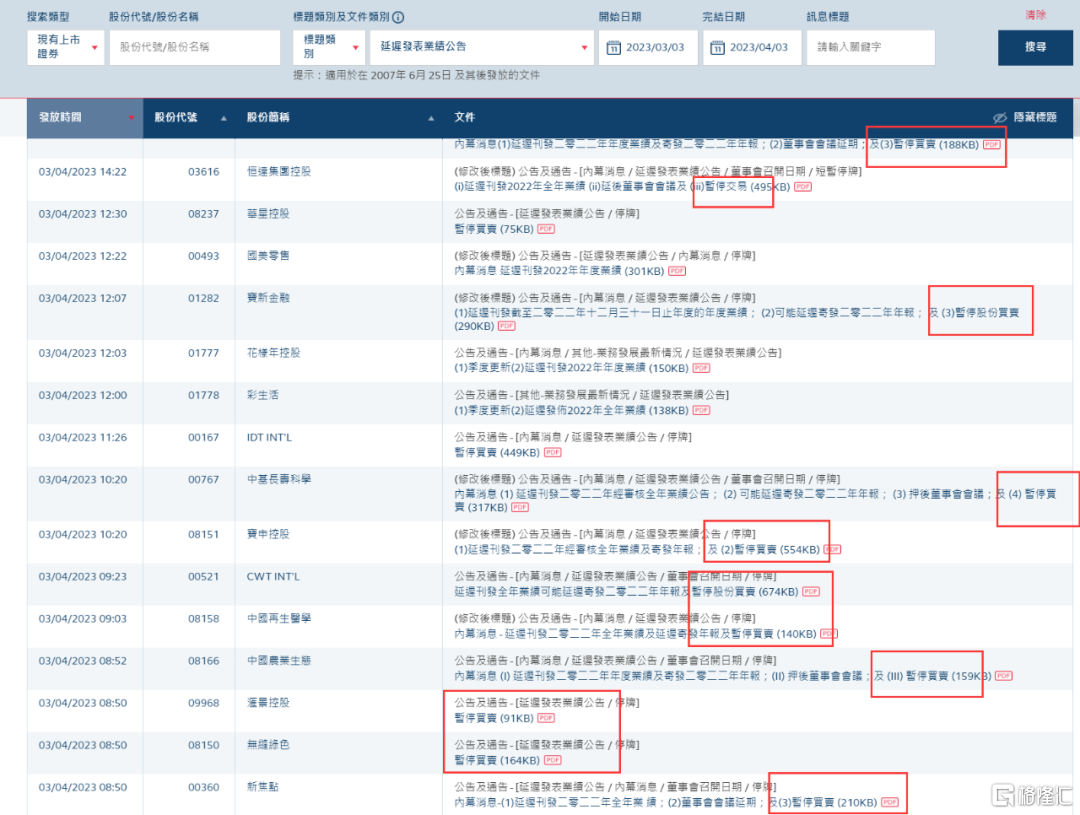The width and height of the screenshot is (1080, 815).
Task: Open the 完結日期 calendar picker
Action: (x=717, y=48)
